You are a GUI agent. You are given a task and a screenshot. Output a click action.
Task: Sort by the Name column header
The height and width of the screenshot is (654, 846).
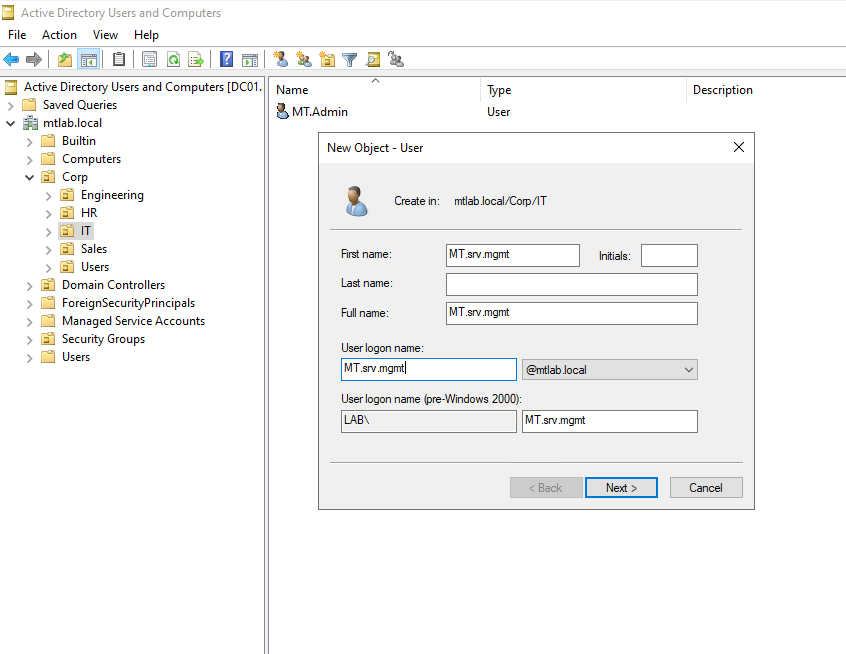tap(374, 90)
